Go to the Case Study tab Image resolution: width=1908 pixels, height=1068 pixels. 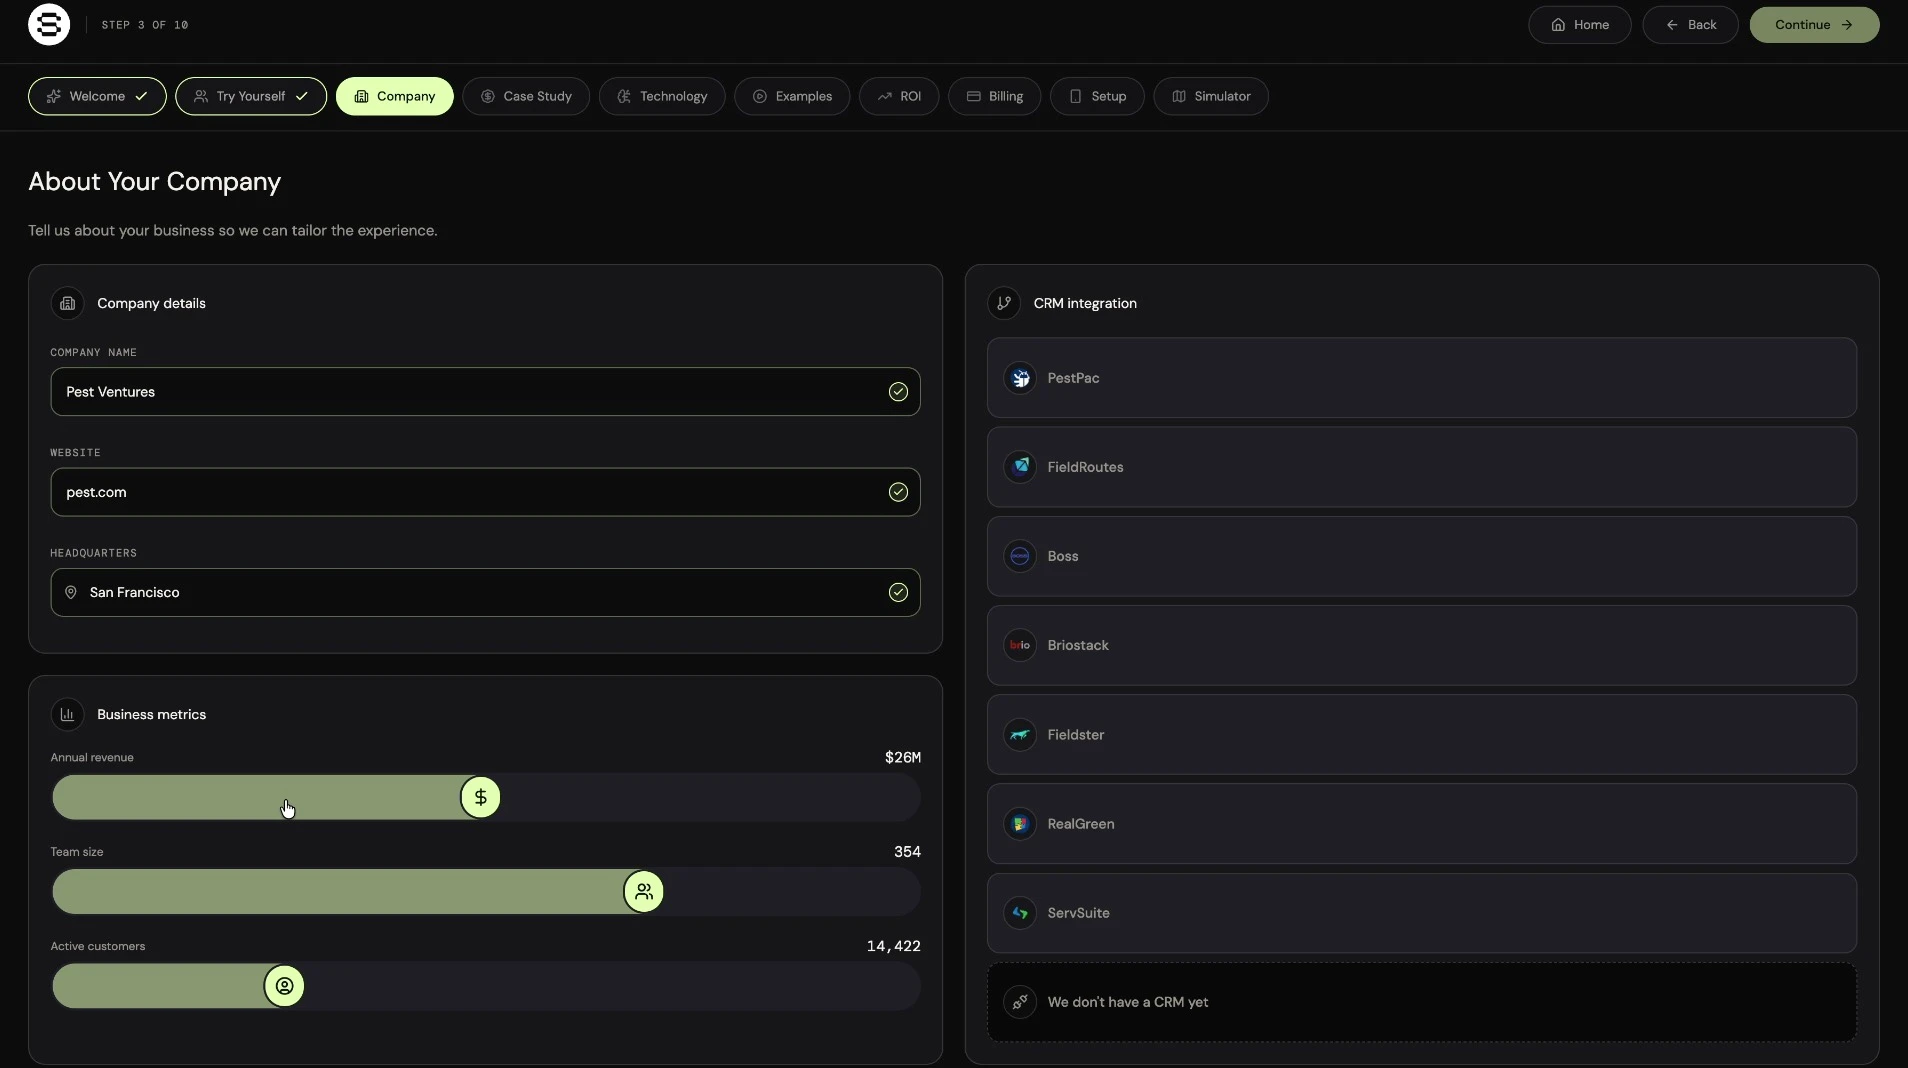tap(526, 96)
